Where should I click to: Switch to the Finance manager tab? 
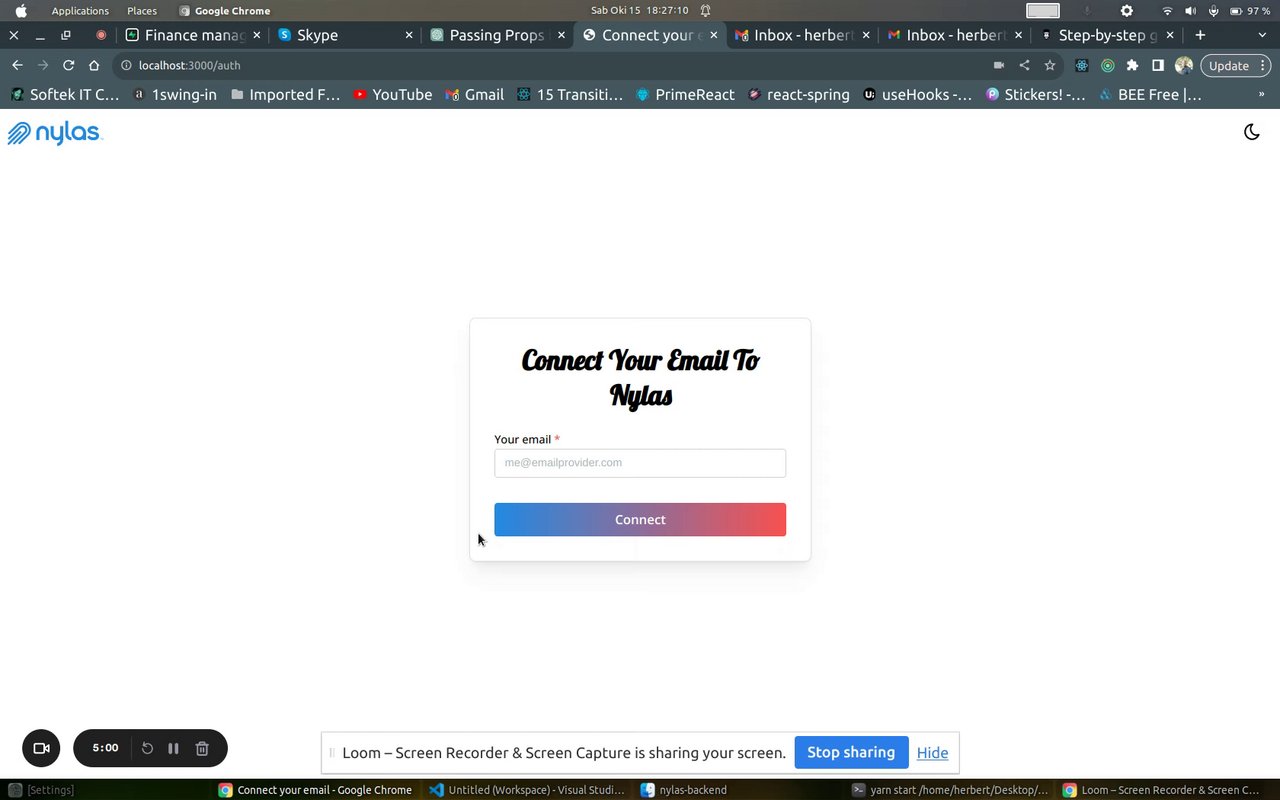[194, 35]
